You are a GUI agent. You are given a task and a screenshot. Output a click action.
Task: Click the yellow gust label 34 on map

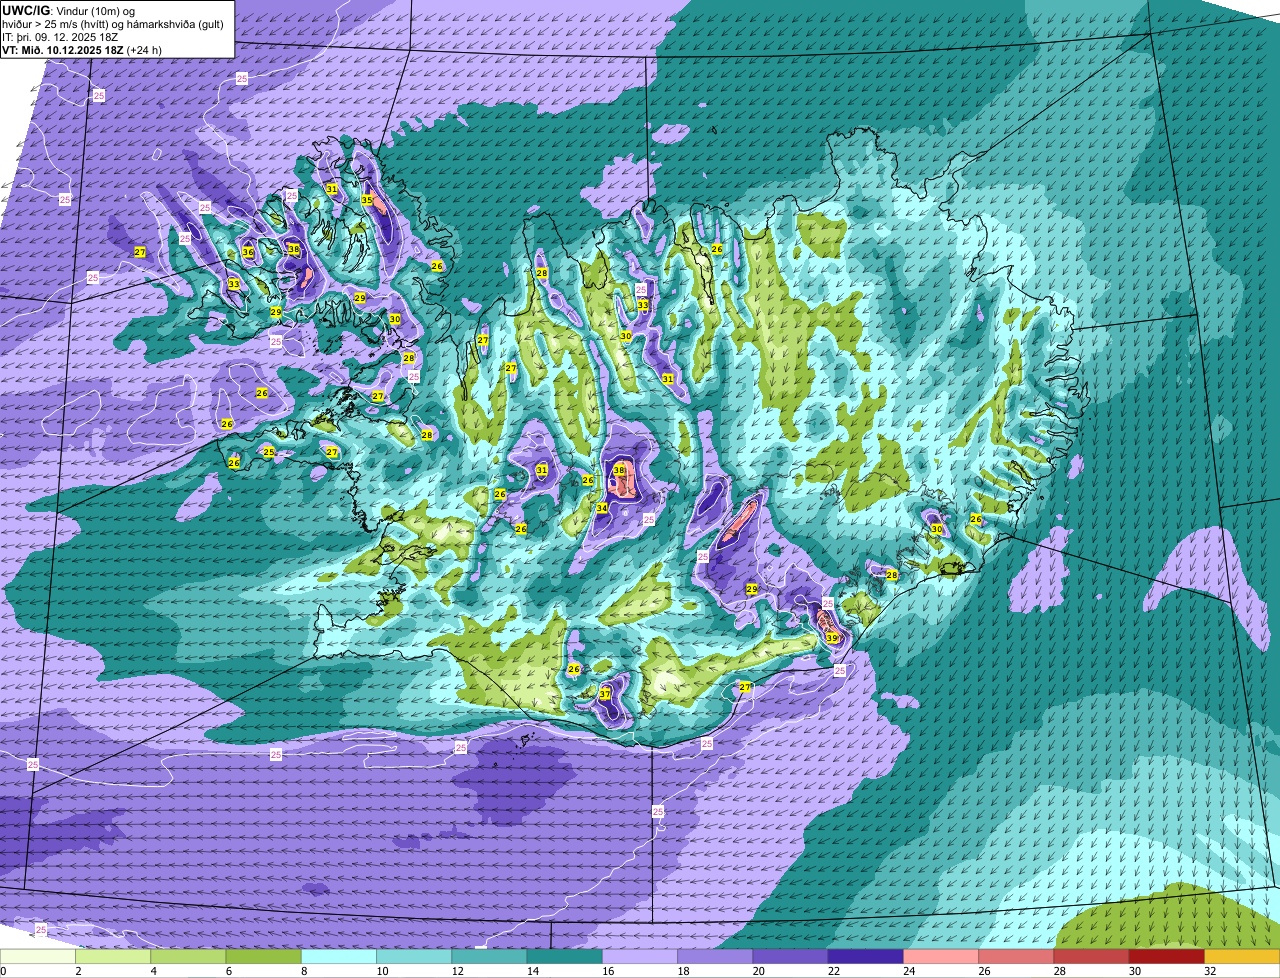tap(601, 508)
